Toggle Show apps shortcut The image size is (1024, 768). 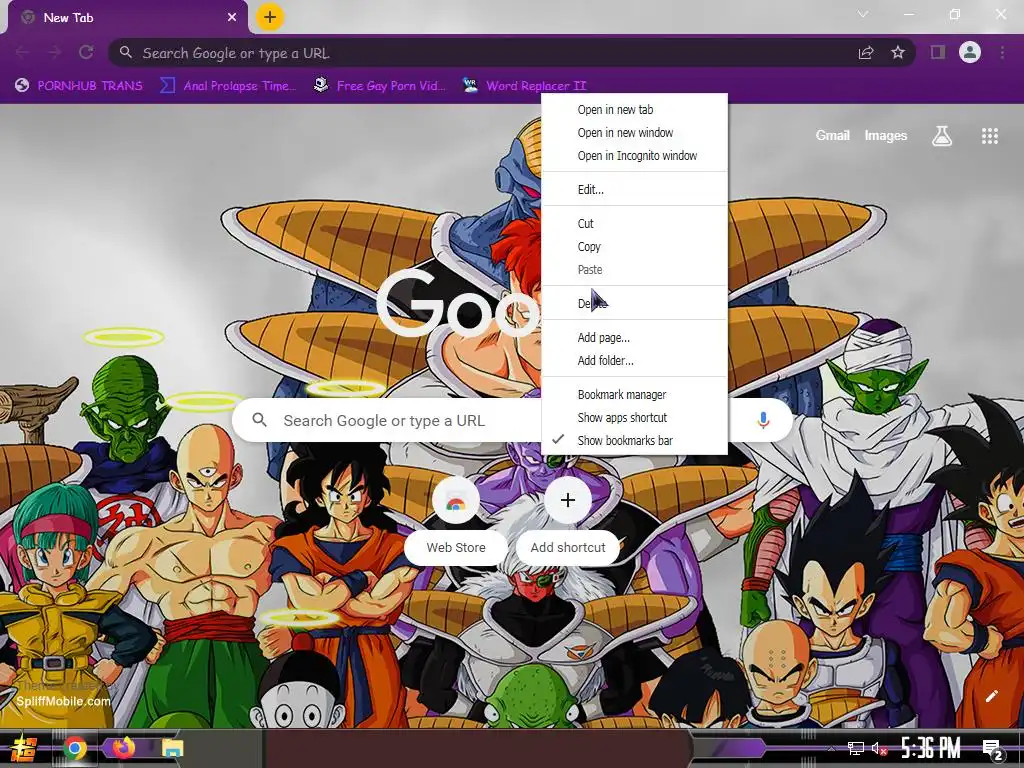634,417
